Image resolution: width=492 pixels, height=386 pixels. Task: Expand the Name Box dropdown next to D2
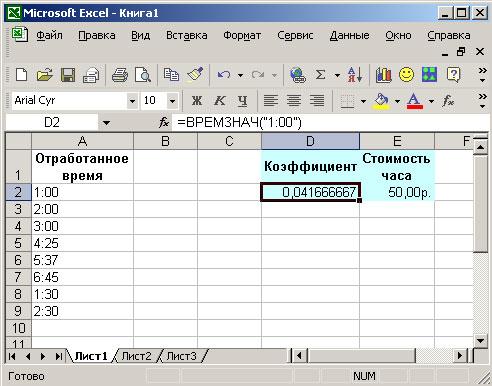[x=106, y=123]
